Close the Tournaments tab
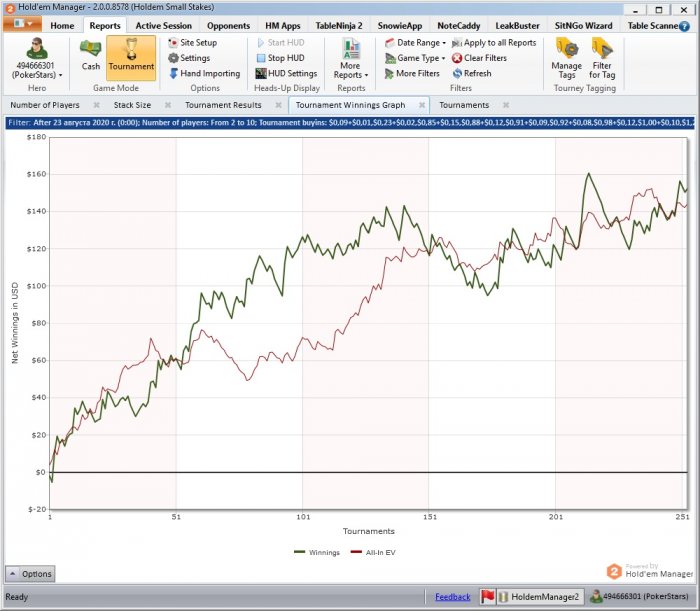The width and height of the screenshot is (700, 611). click(506, 105)
